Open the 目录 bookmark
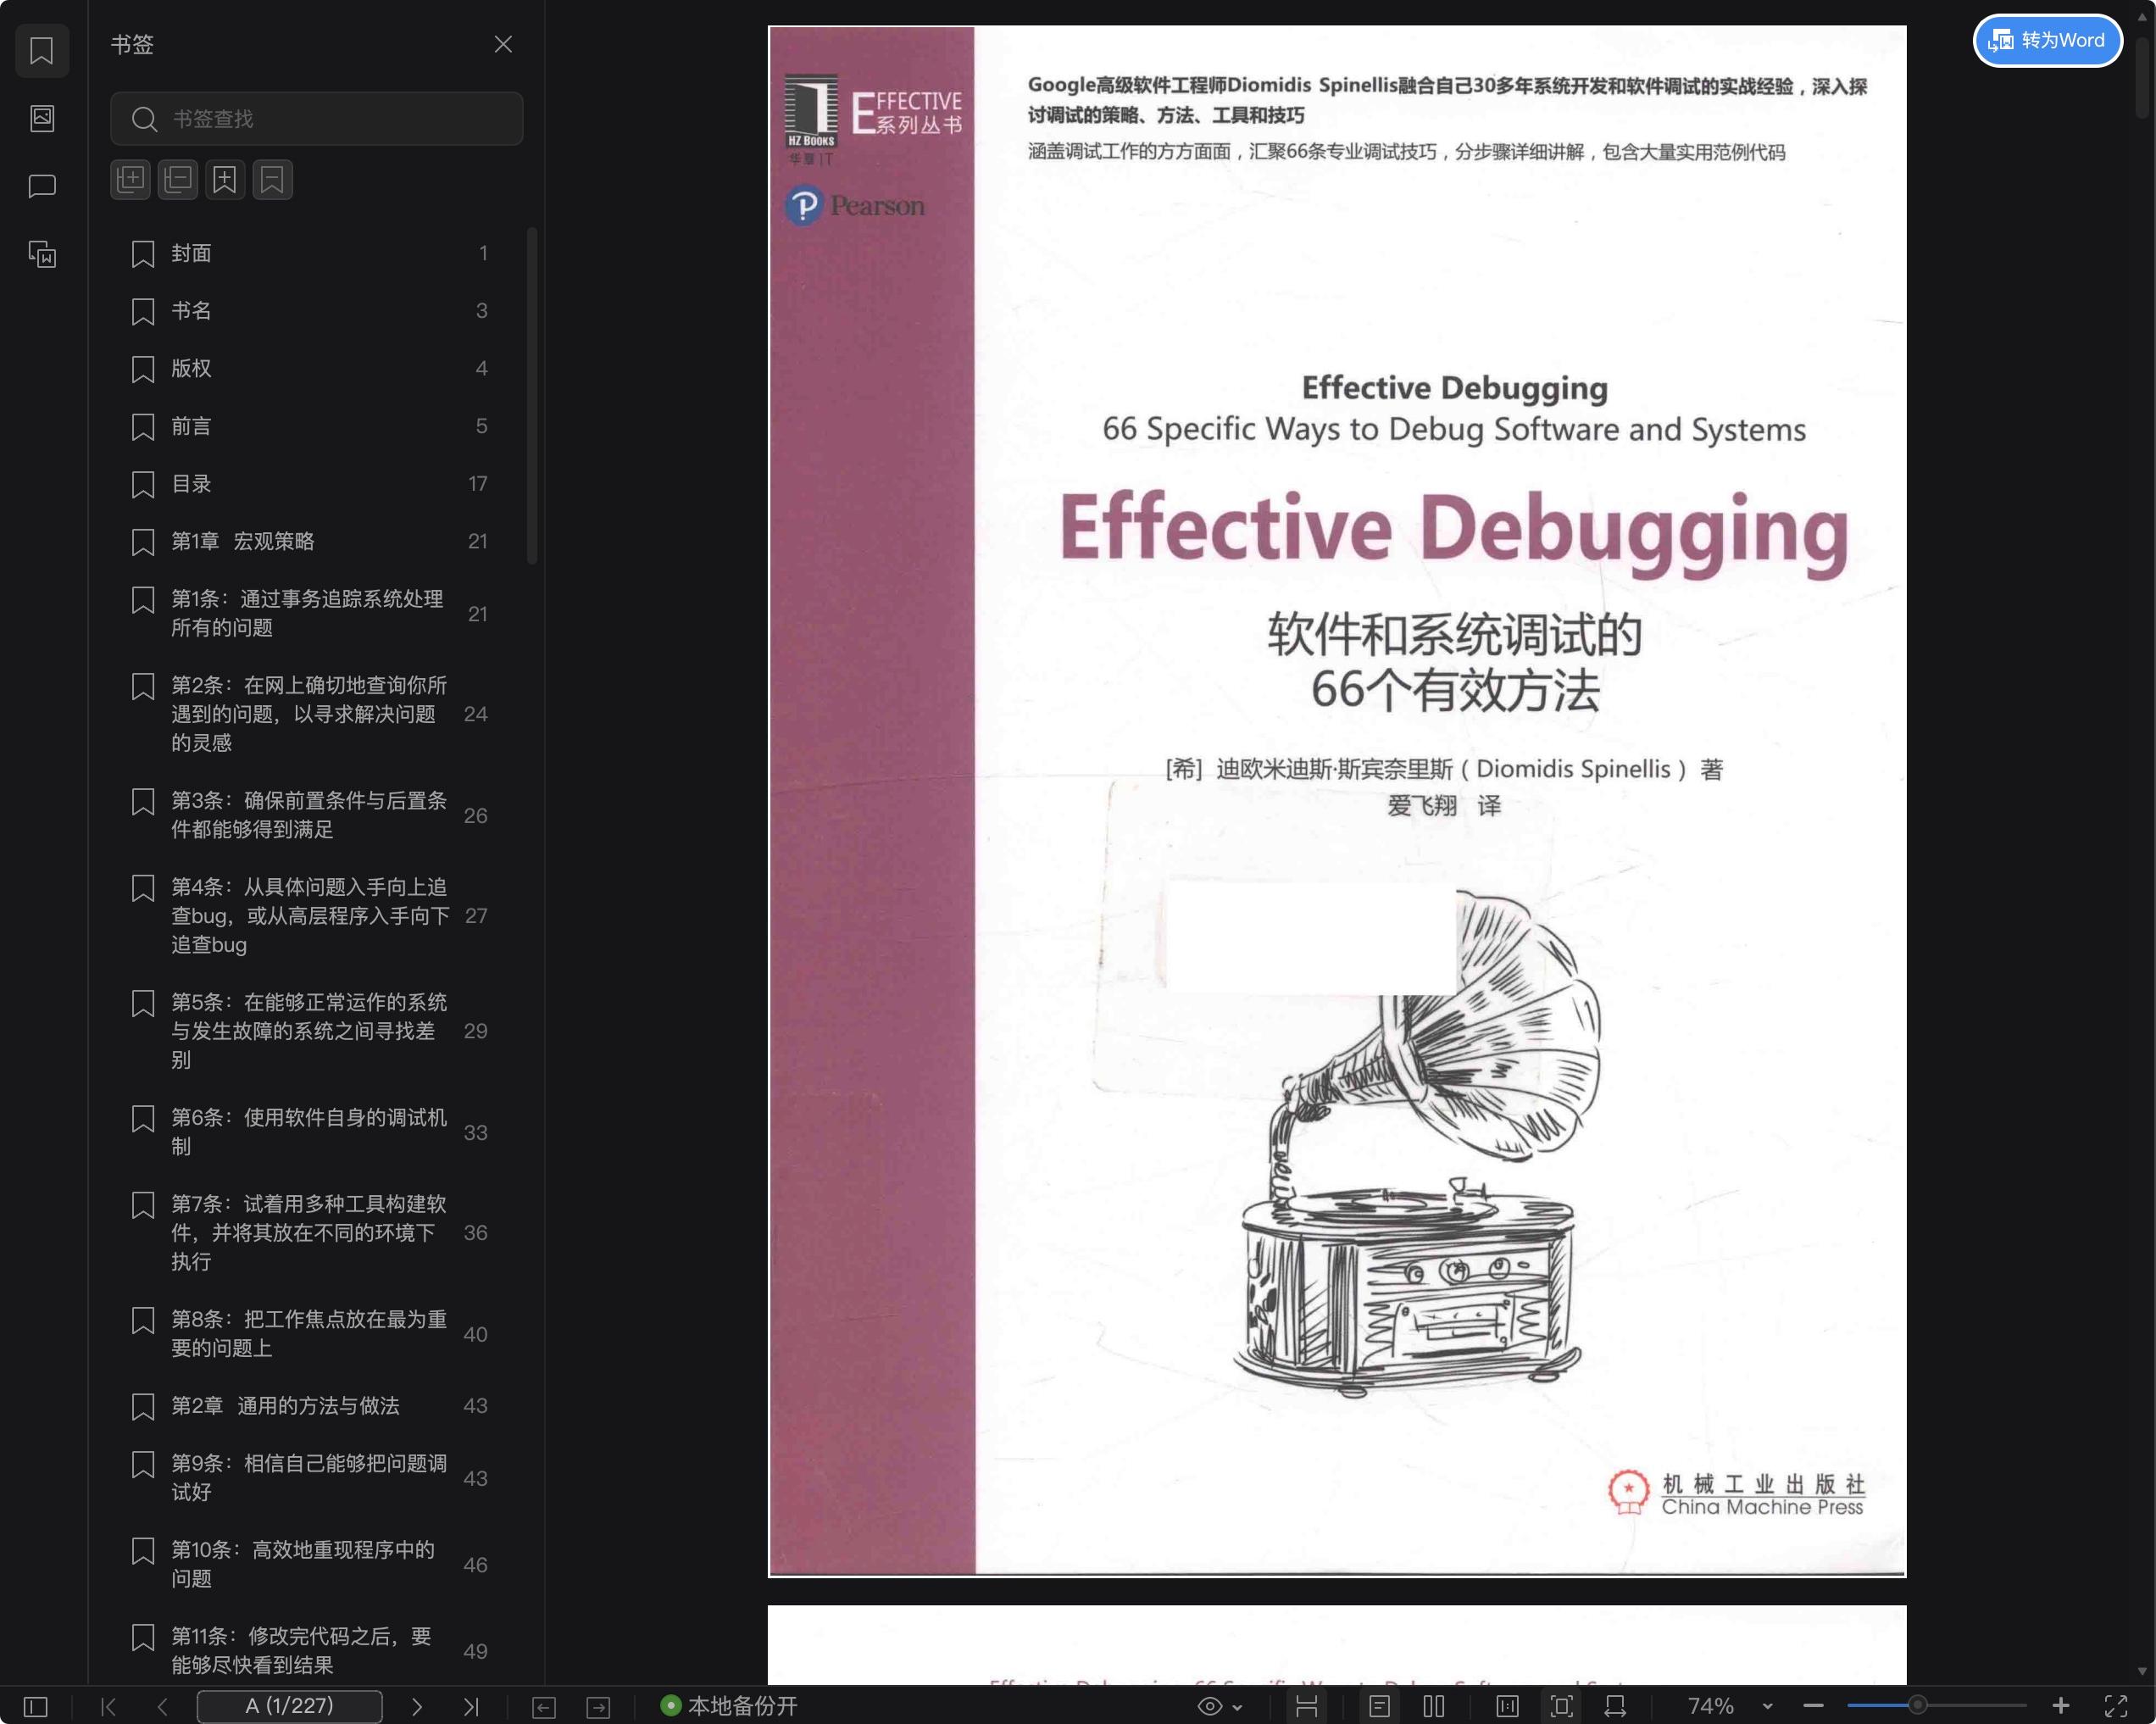The height and width of the screenshot is (1724, 2156). (311, 484)
